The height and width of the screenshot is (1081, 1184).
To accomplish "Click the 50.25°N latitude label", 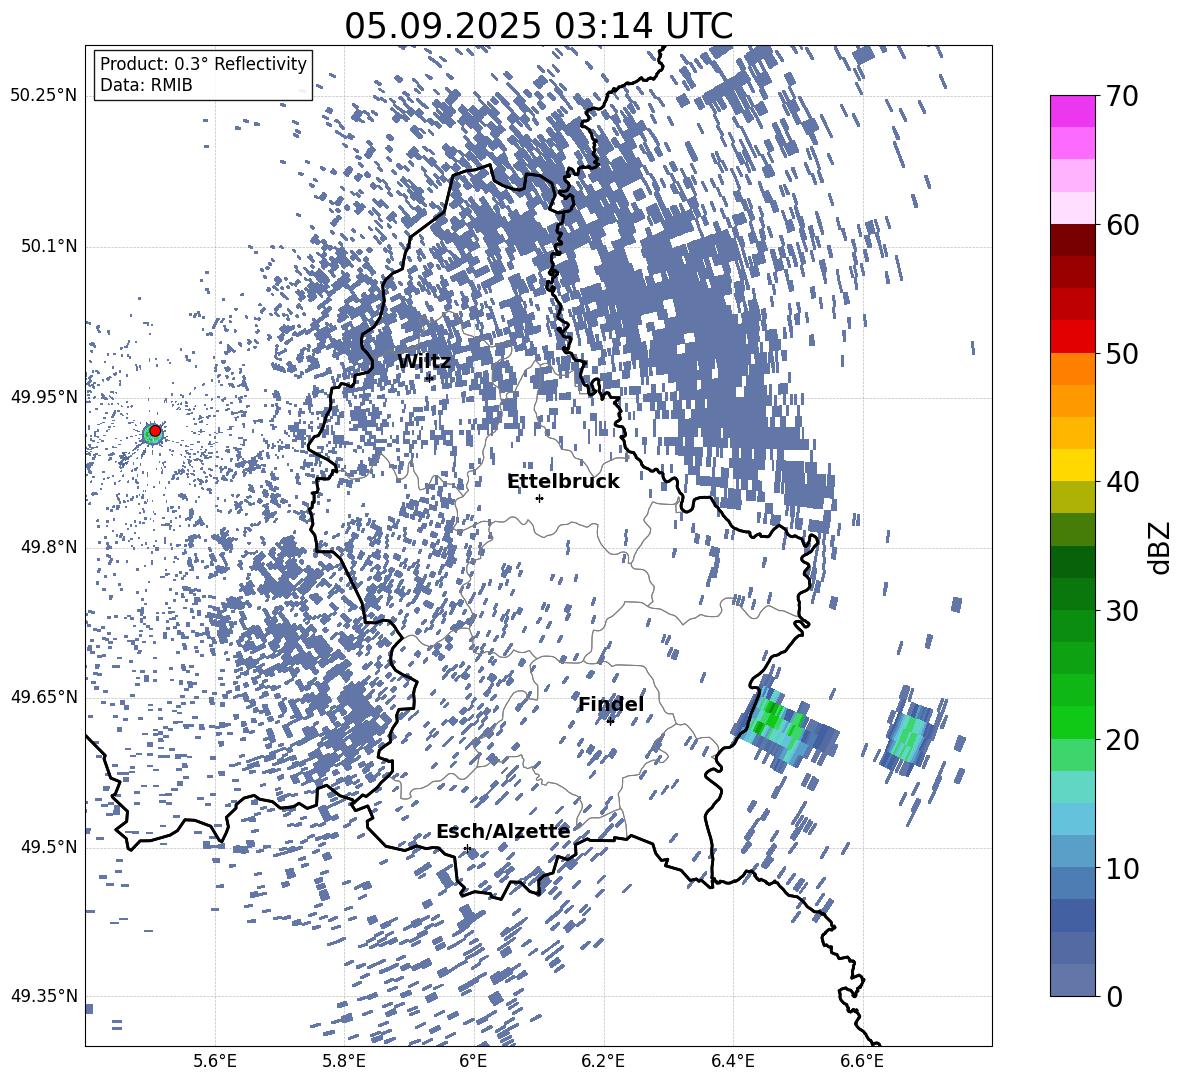I will click(x=44, y=96).
